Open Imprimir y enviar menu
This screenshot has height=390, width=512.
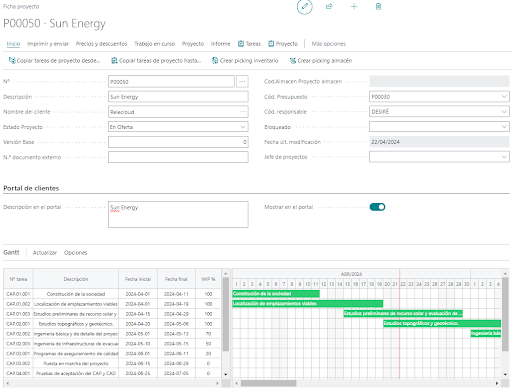48,44
